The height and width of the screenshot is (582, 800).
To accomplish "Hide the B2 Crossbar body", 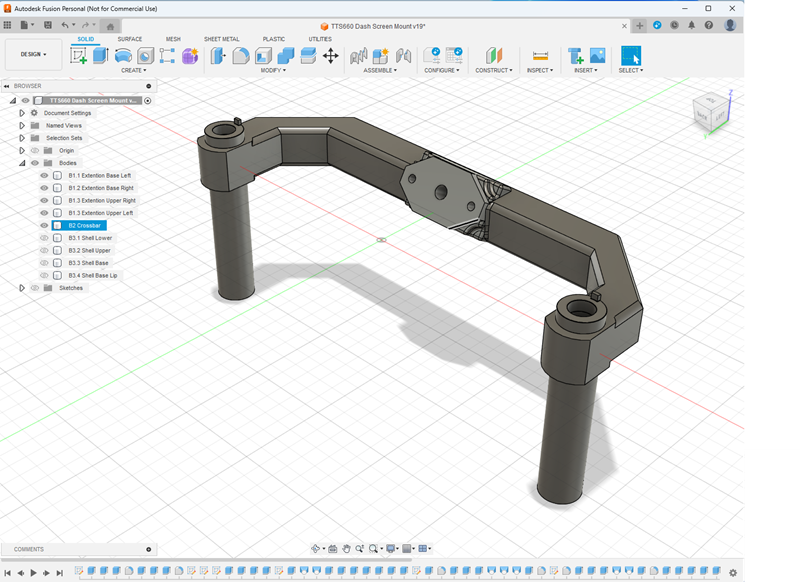I will pyautogui.click(x=44, y=225).
